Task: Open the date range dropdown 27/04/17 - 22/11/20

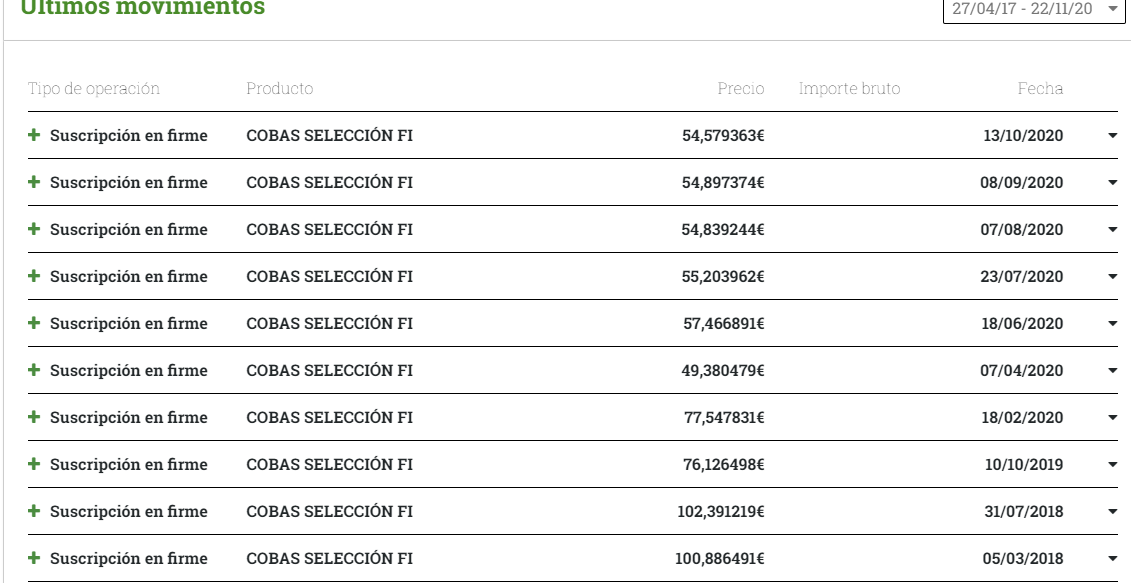Action: [x=1035, y=8]
